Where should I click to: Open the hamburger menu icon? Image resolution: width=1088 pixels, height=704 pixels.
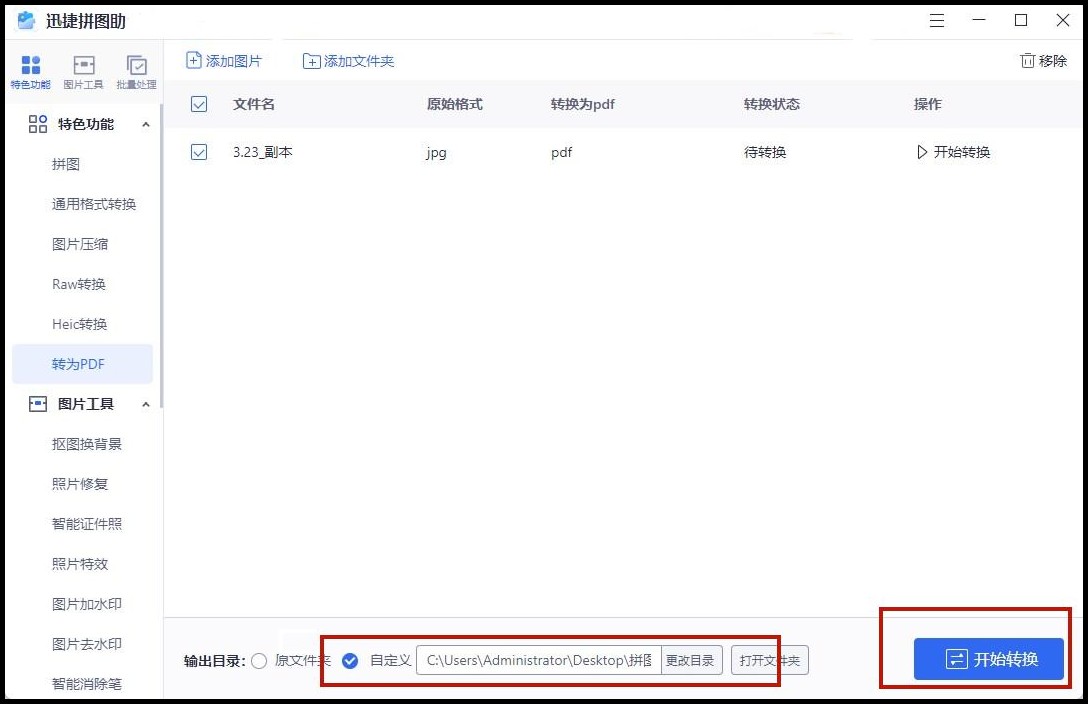pos(936,19)
